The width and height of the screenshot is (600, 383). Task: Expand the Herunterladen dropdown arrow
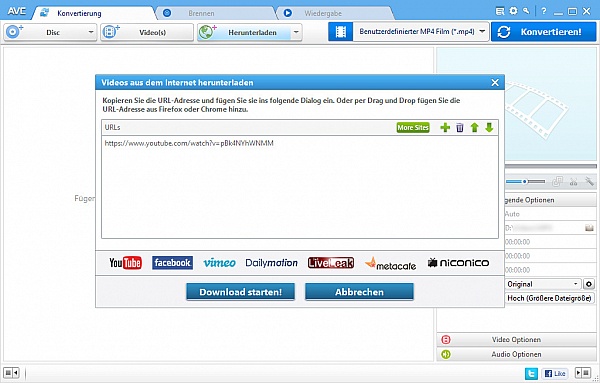296,32
